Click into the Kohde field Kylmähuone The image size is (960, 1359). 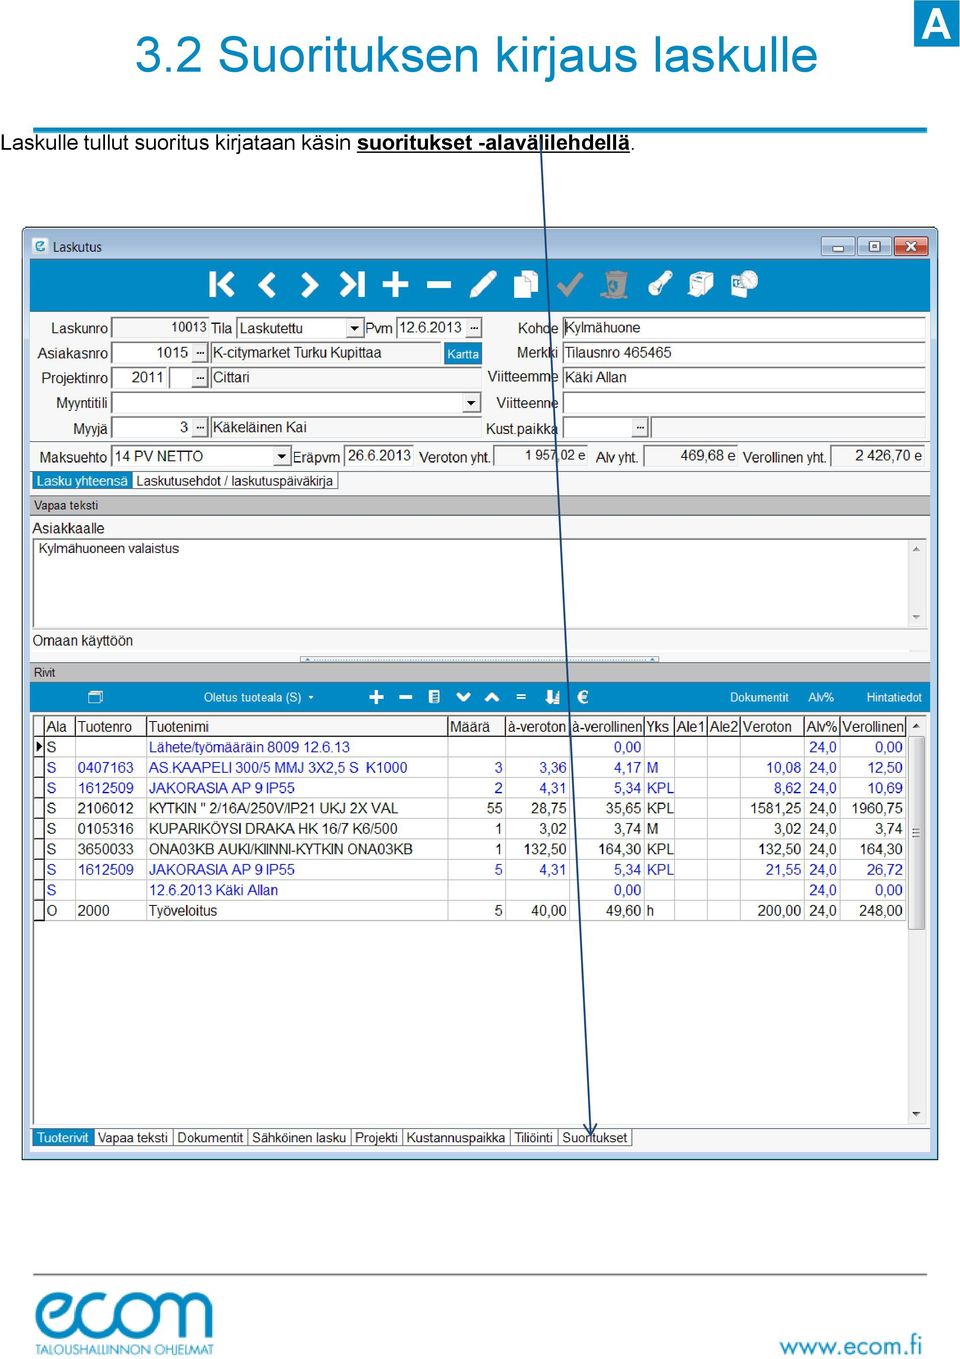click(744, 328)
